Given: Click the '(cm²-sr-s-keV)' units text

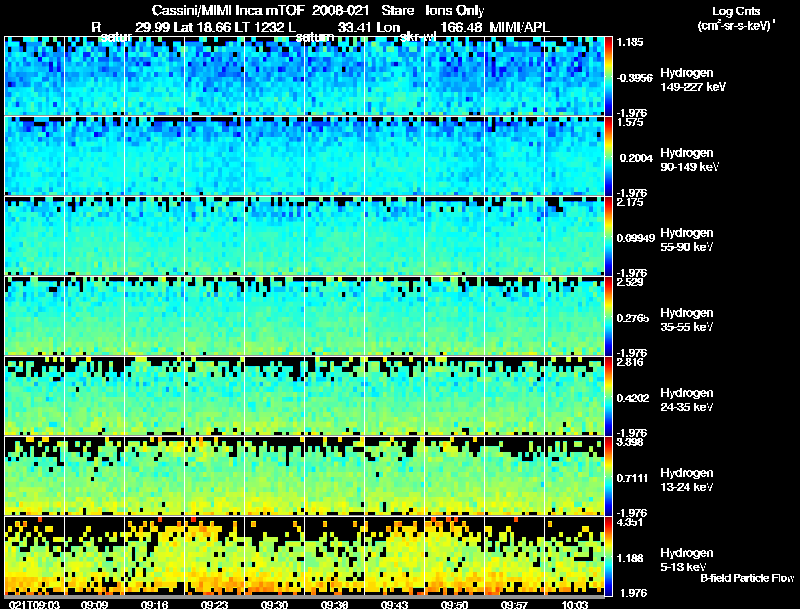Looking at the screenshot, I should point(736,25).
